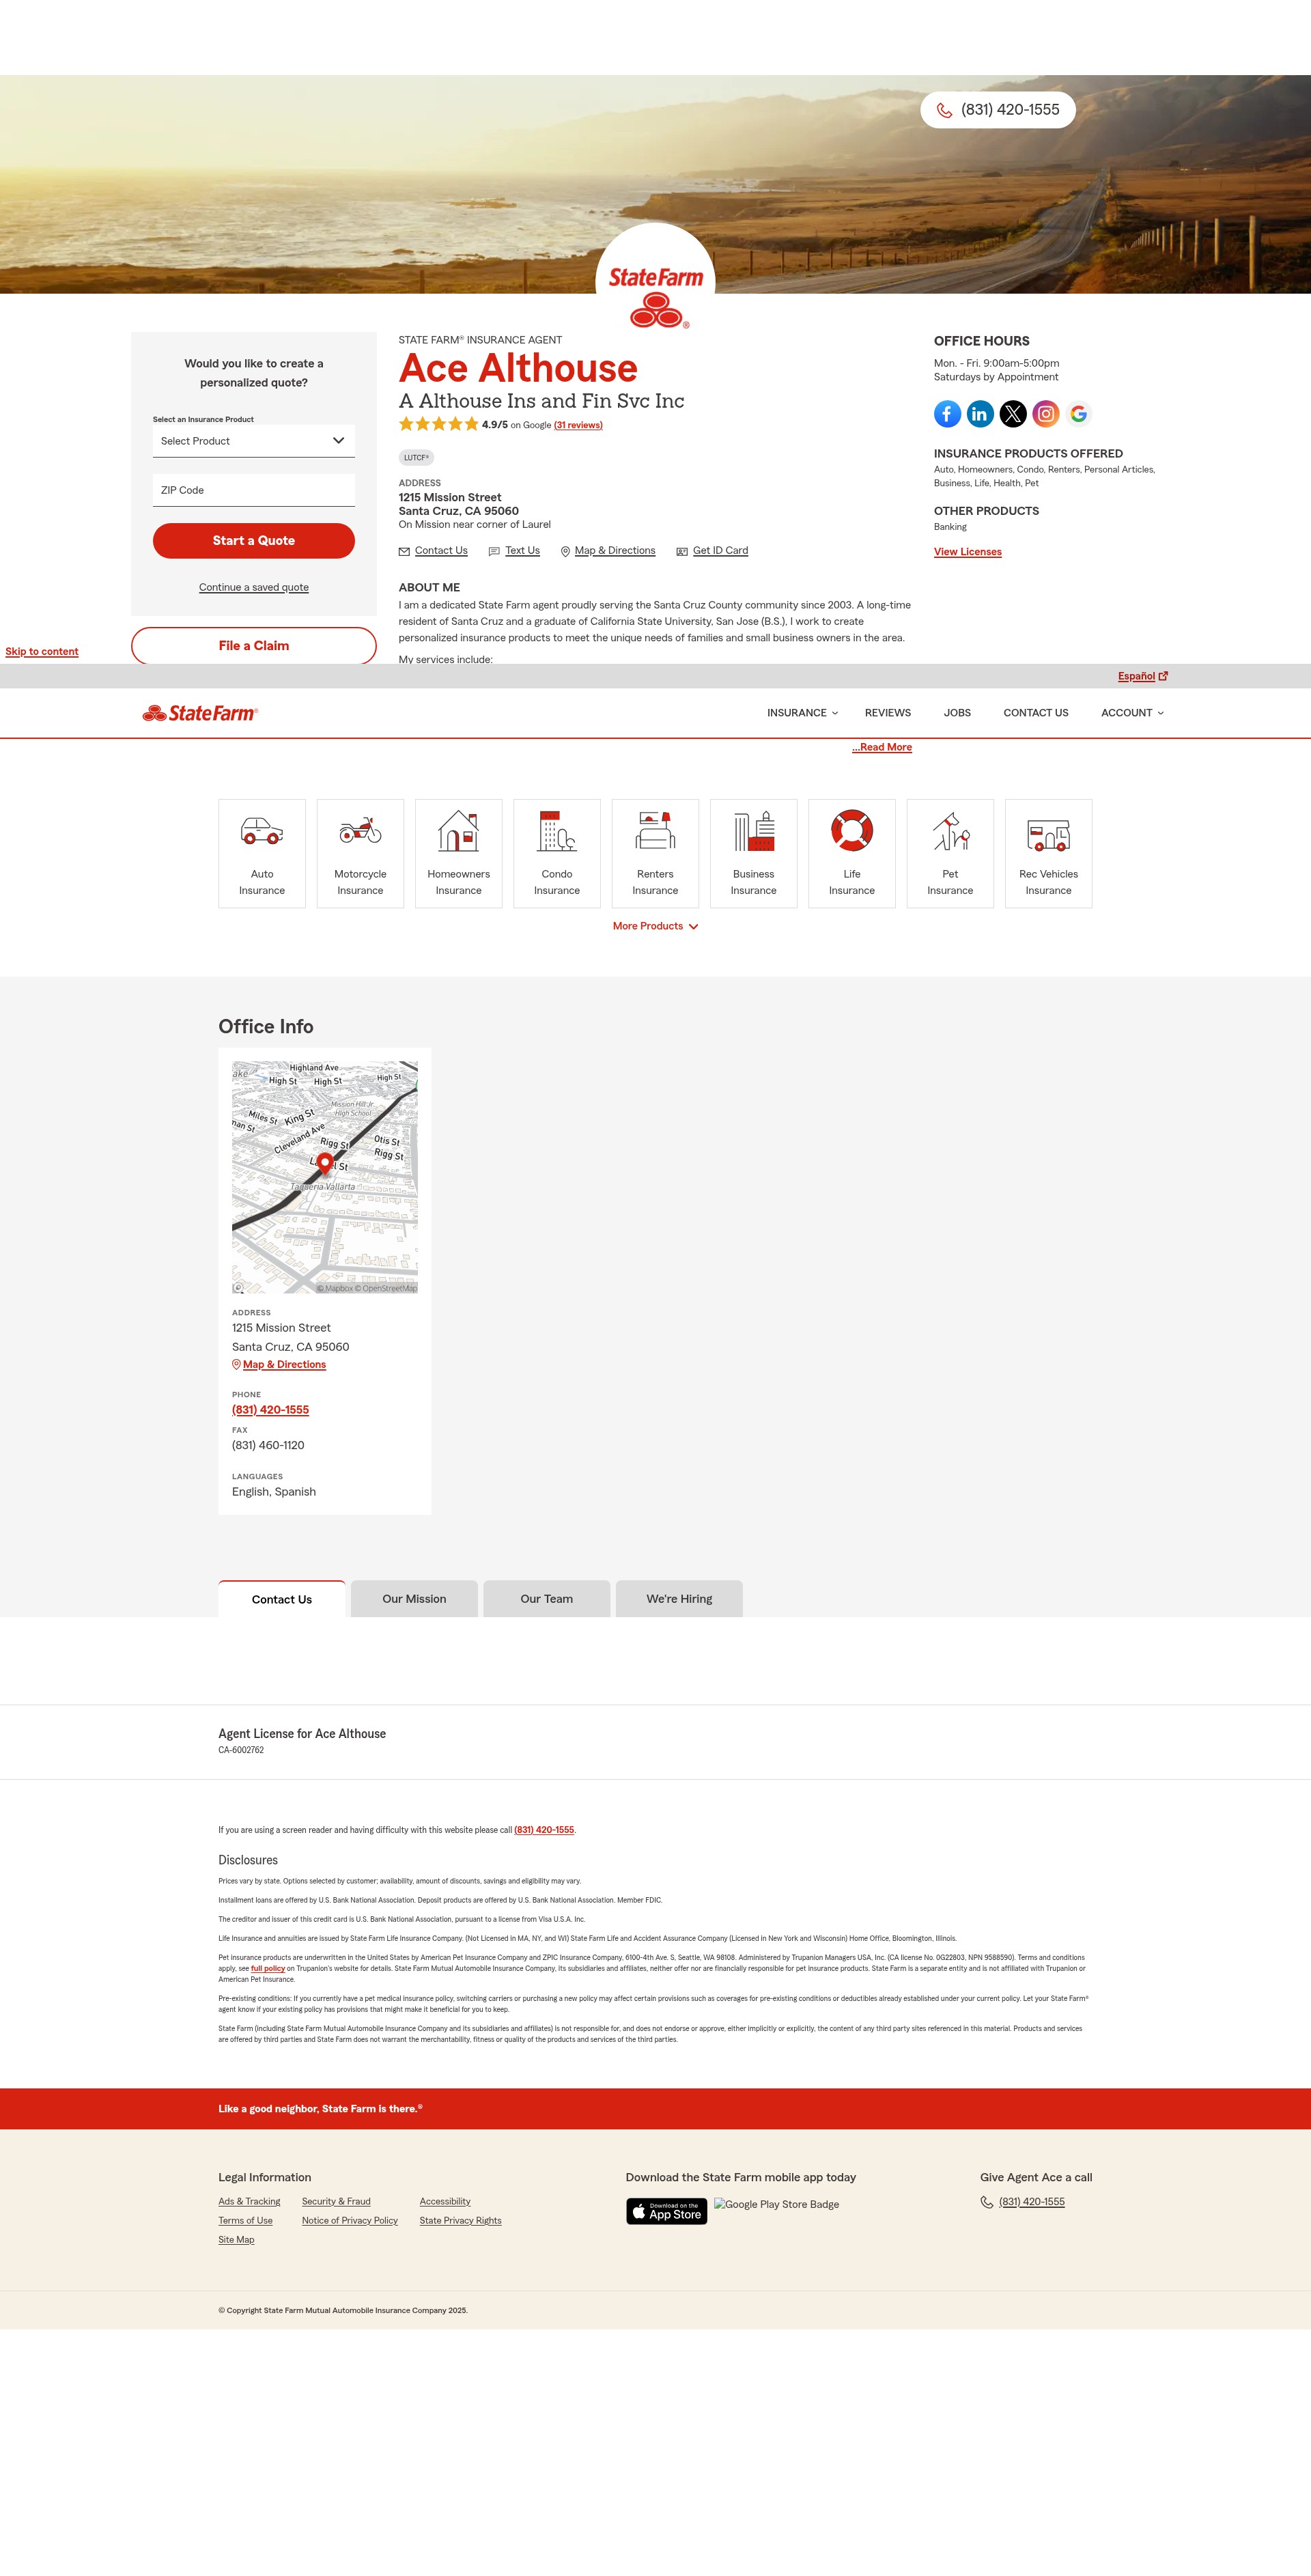Click the ID card icon beside Get ID Card

coord(682,551)
